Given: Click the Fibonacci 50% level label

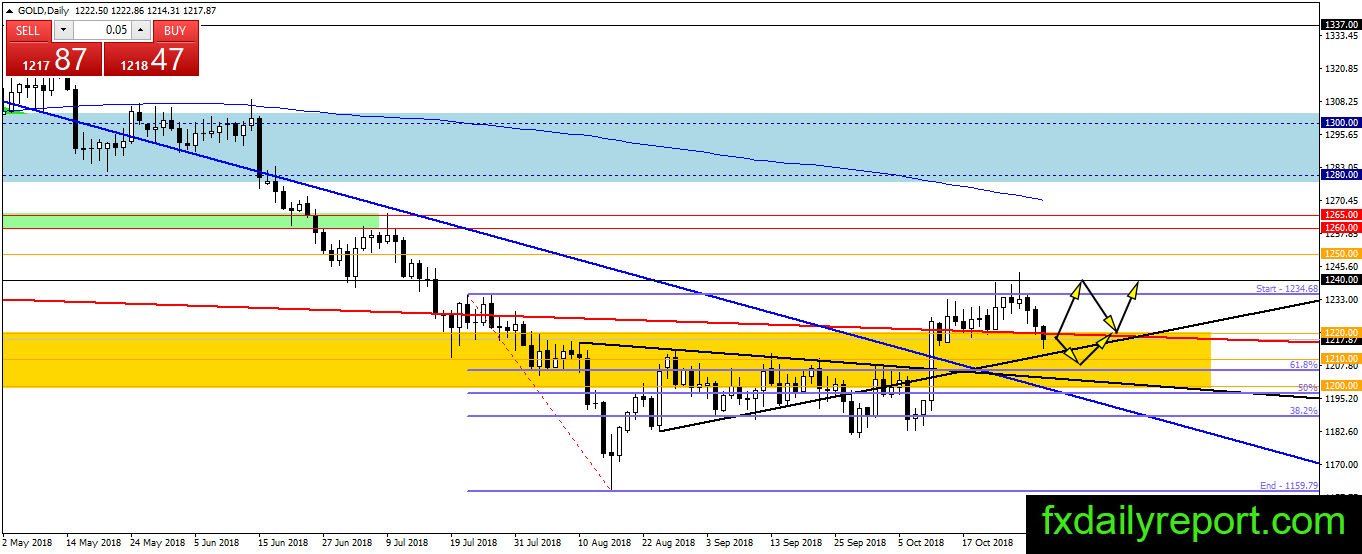Looking at the screenshot, I should [1308, 387].
